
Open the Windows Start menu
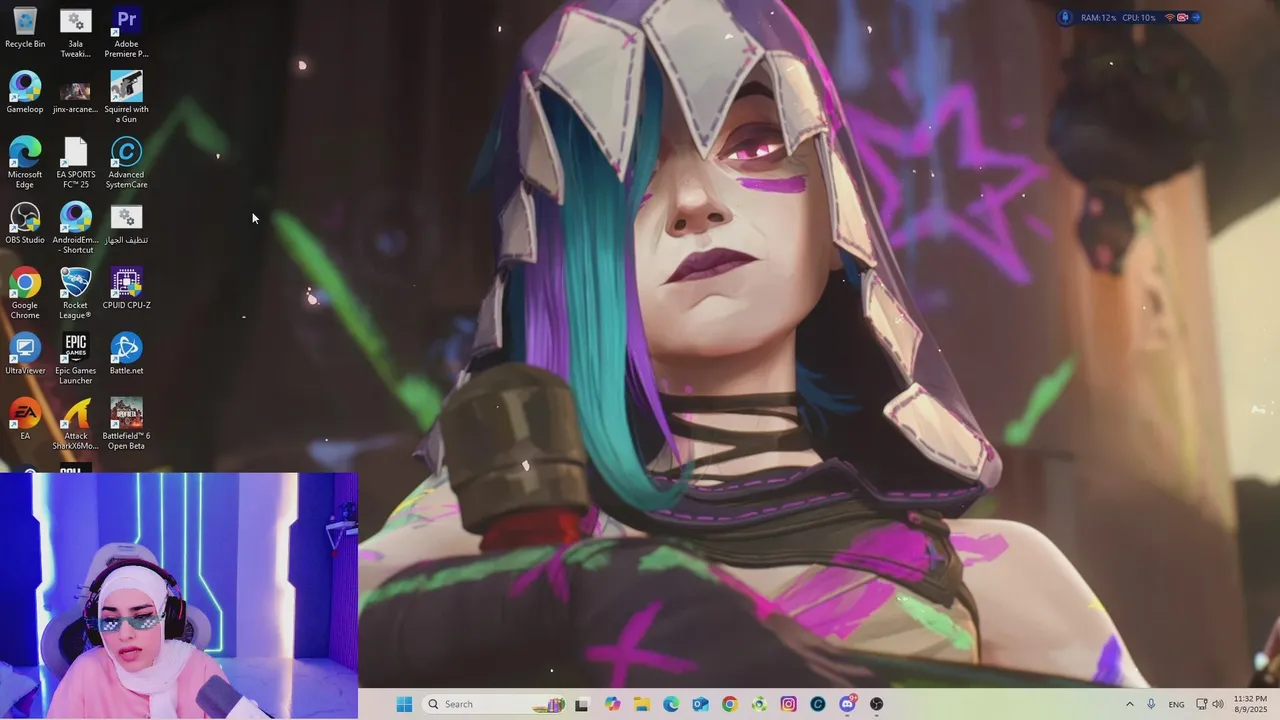coord(404,704)
